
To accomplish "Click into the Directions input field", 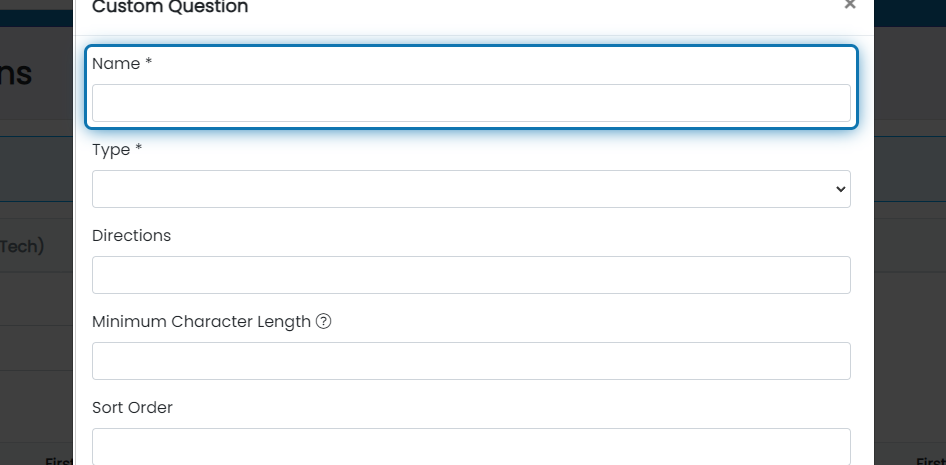I will 471,275.
